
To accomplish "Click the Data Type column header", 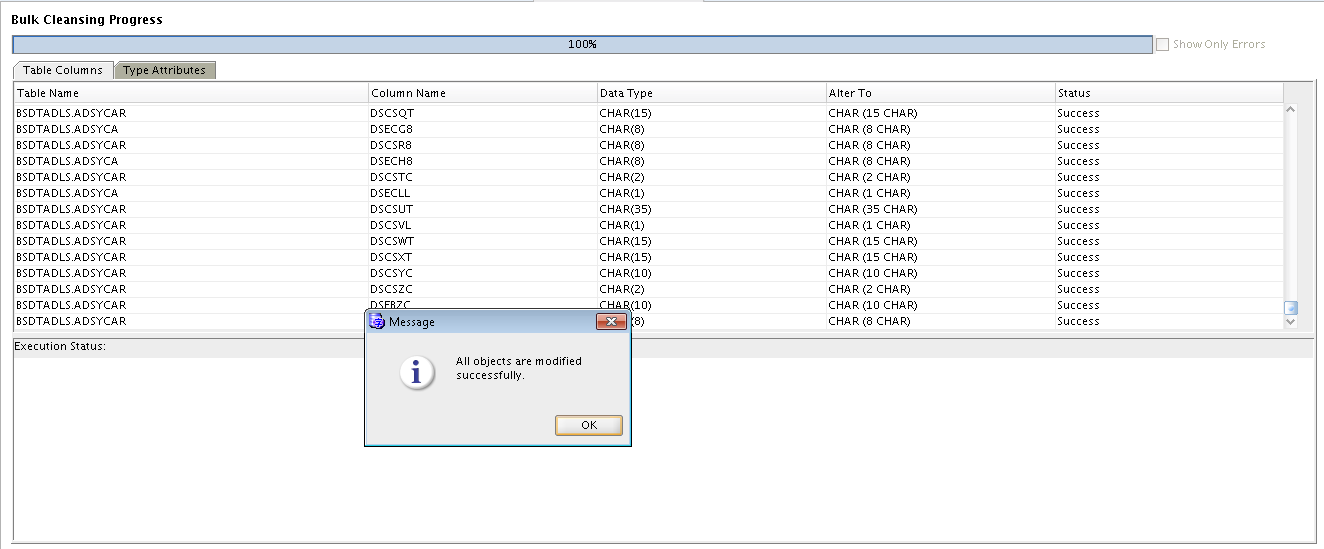I will point(710,93).
